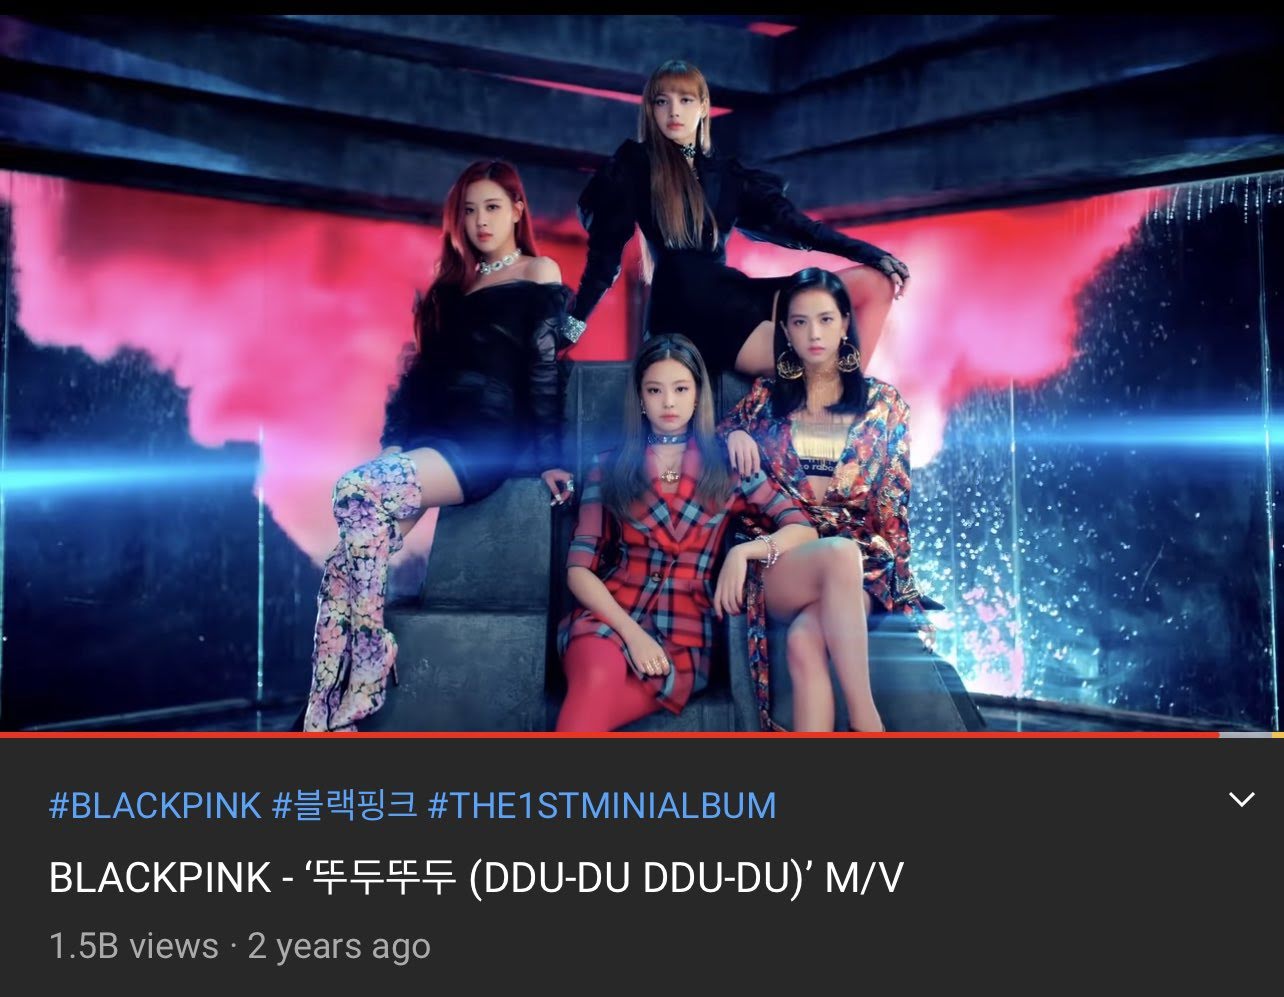Open the Korean #블랙핑크 hashtag
The image size is (1284, 997).
[344, 805]
